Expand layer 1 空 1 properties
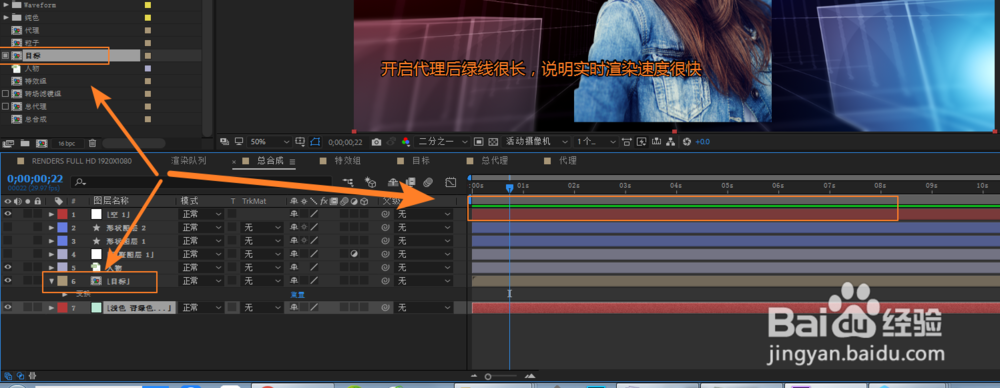The image size is (1000, 388). coord(51,214)
